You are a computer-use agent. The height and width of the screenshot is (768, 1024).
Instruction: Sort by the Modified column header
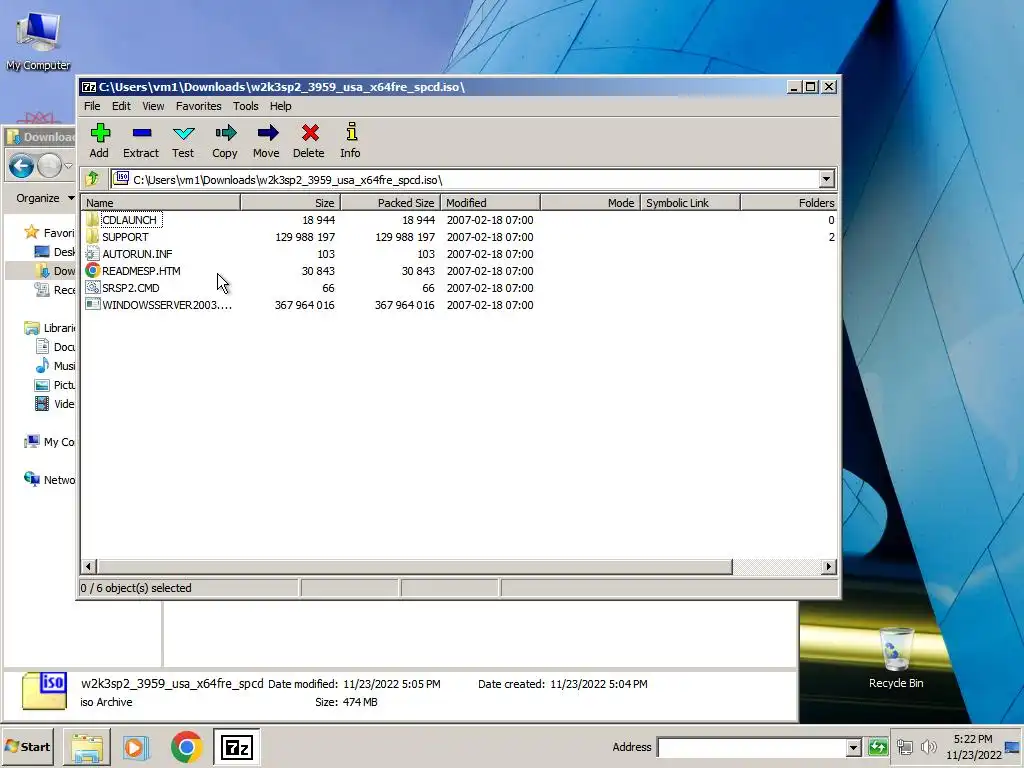490,202
